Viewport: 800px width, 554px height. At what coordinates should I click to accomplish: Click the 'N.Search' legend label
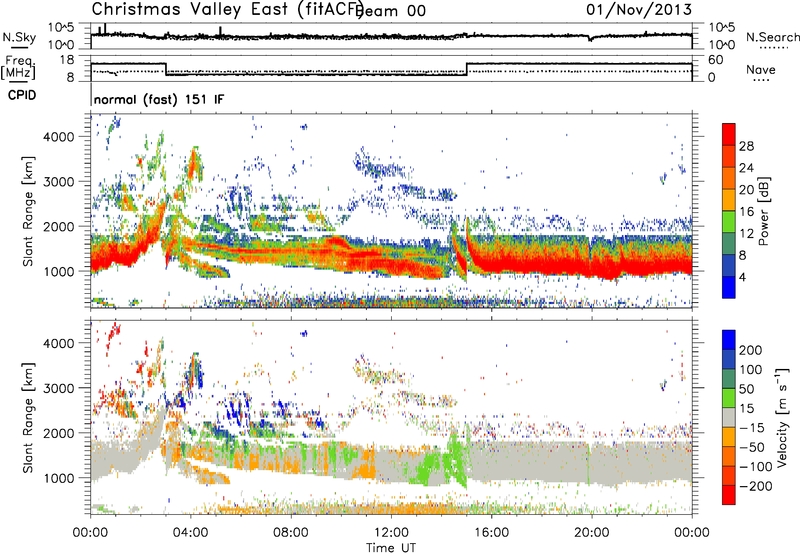pos(772,37)
